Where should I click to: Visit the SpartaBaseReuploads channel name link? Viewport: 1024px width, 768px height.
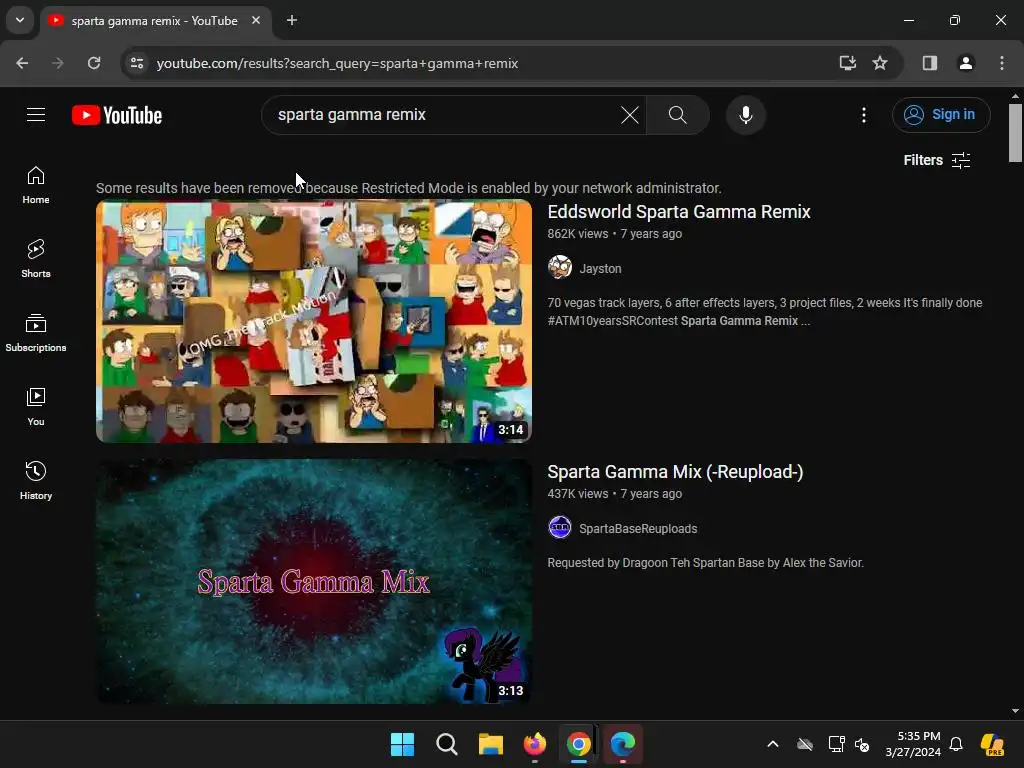[x=638, y=528]
